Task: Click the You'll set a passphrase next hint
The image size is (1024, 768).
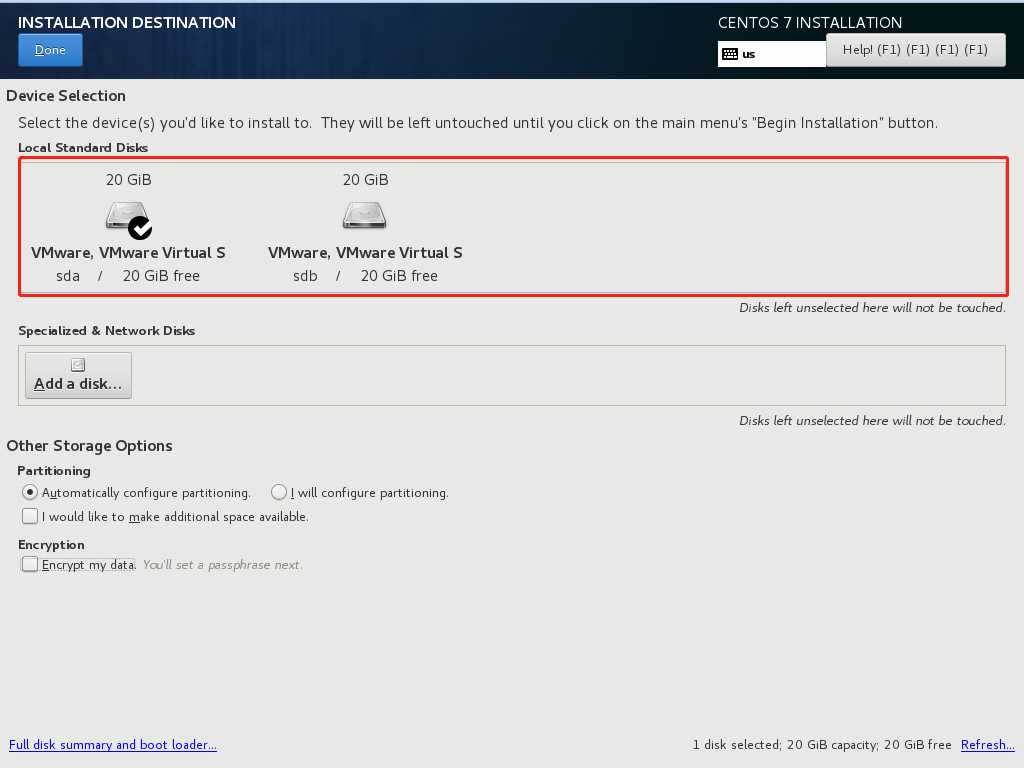Action: tap(222, 564)
